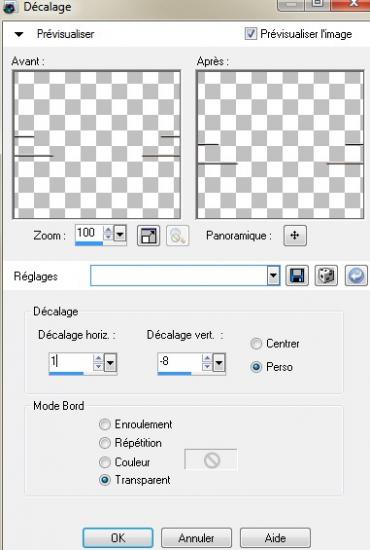Click the Annuler button

(196, 538)
